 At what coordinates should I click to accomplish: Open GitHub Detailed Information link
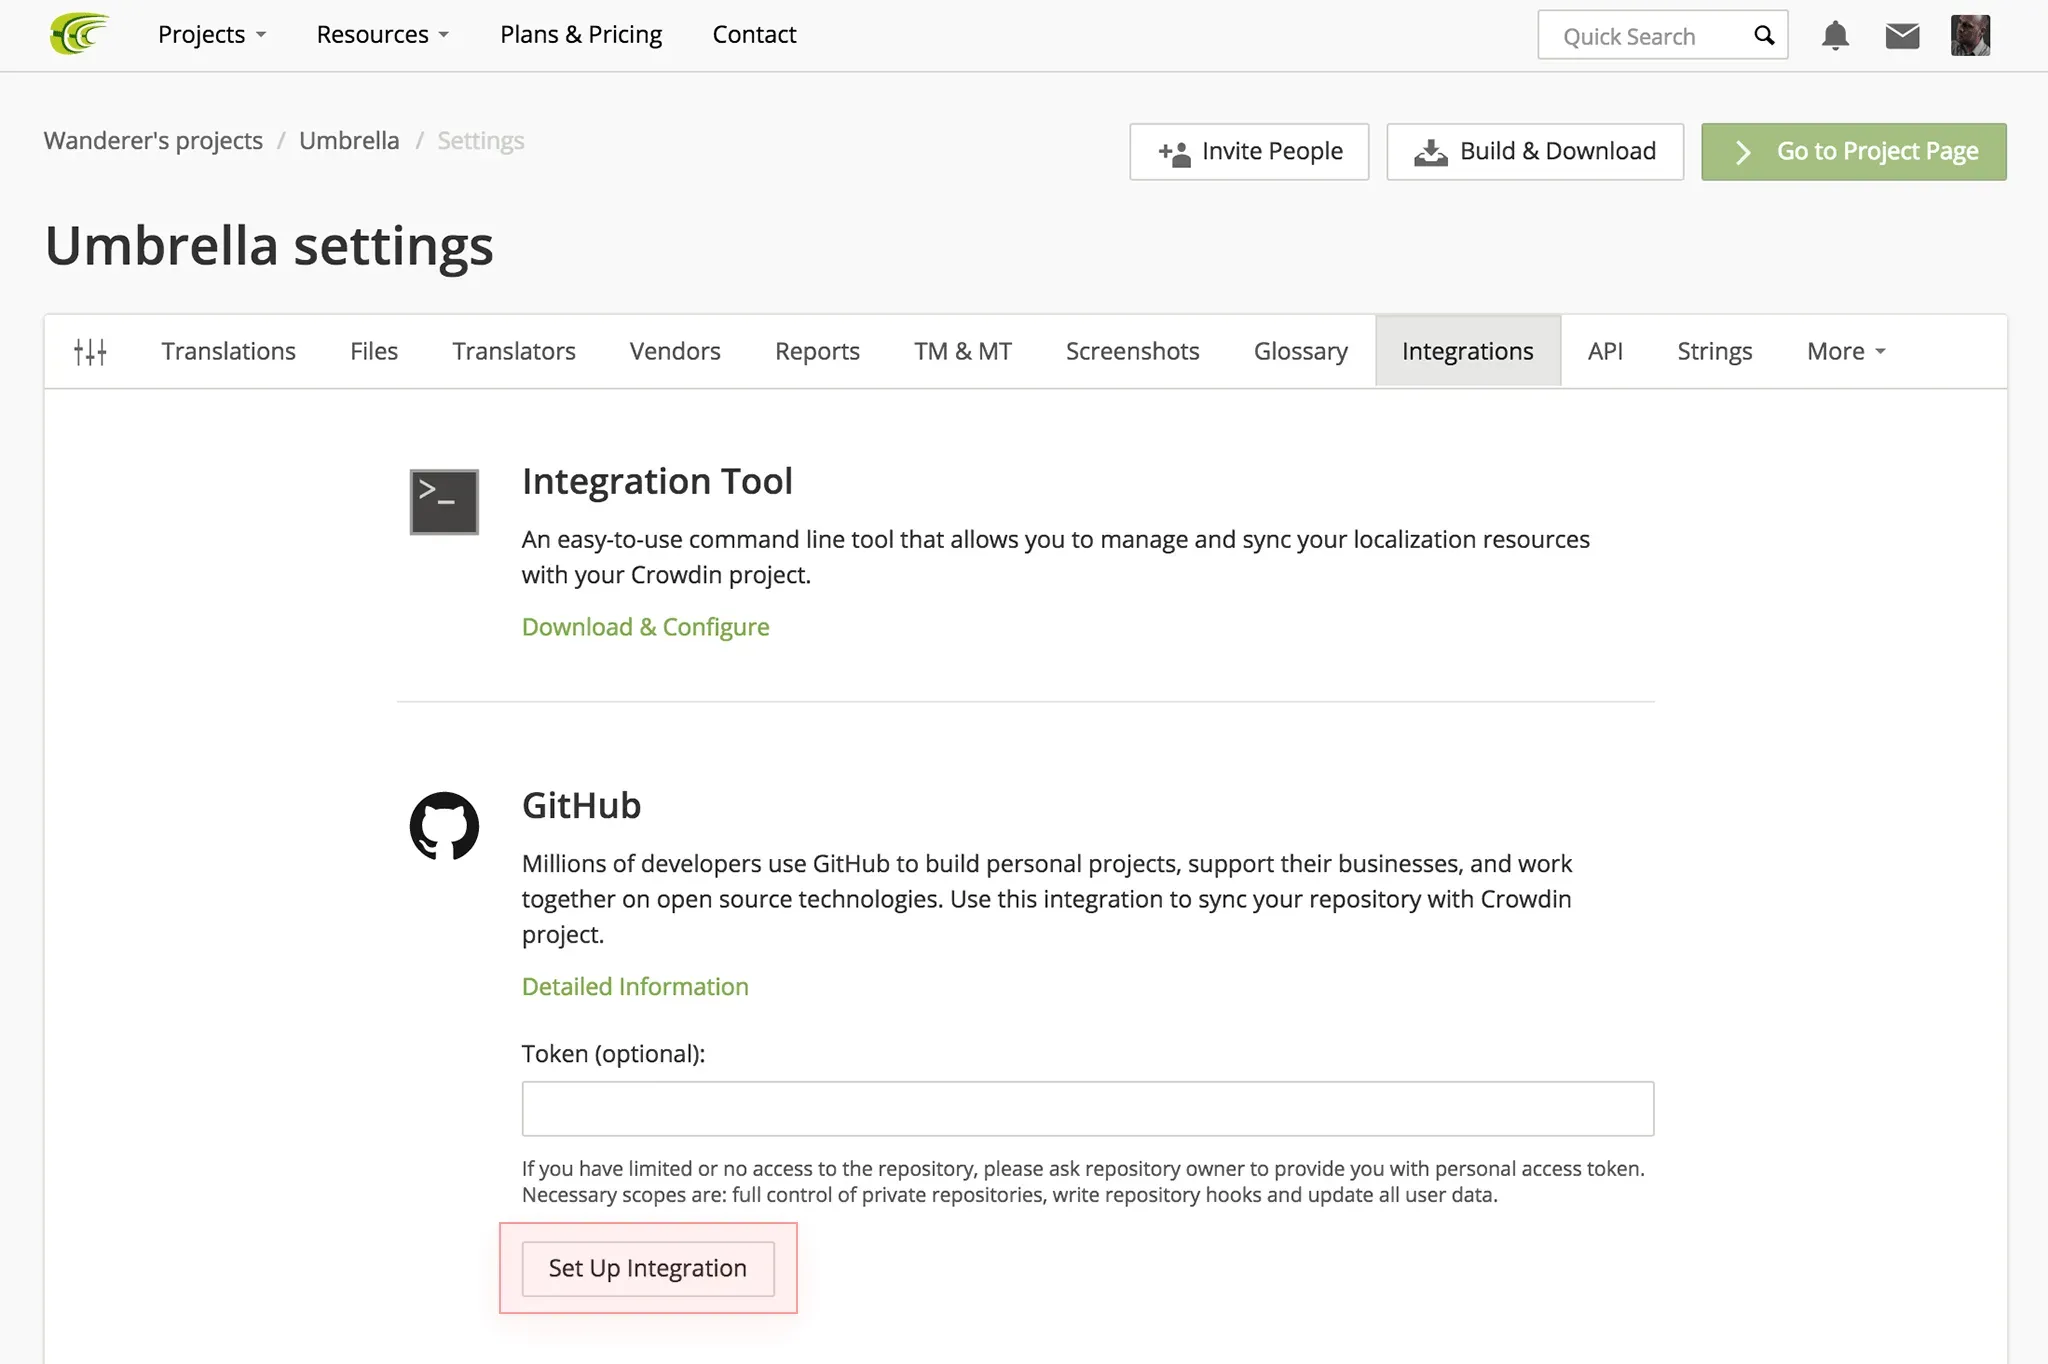635,987
